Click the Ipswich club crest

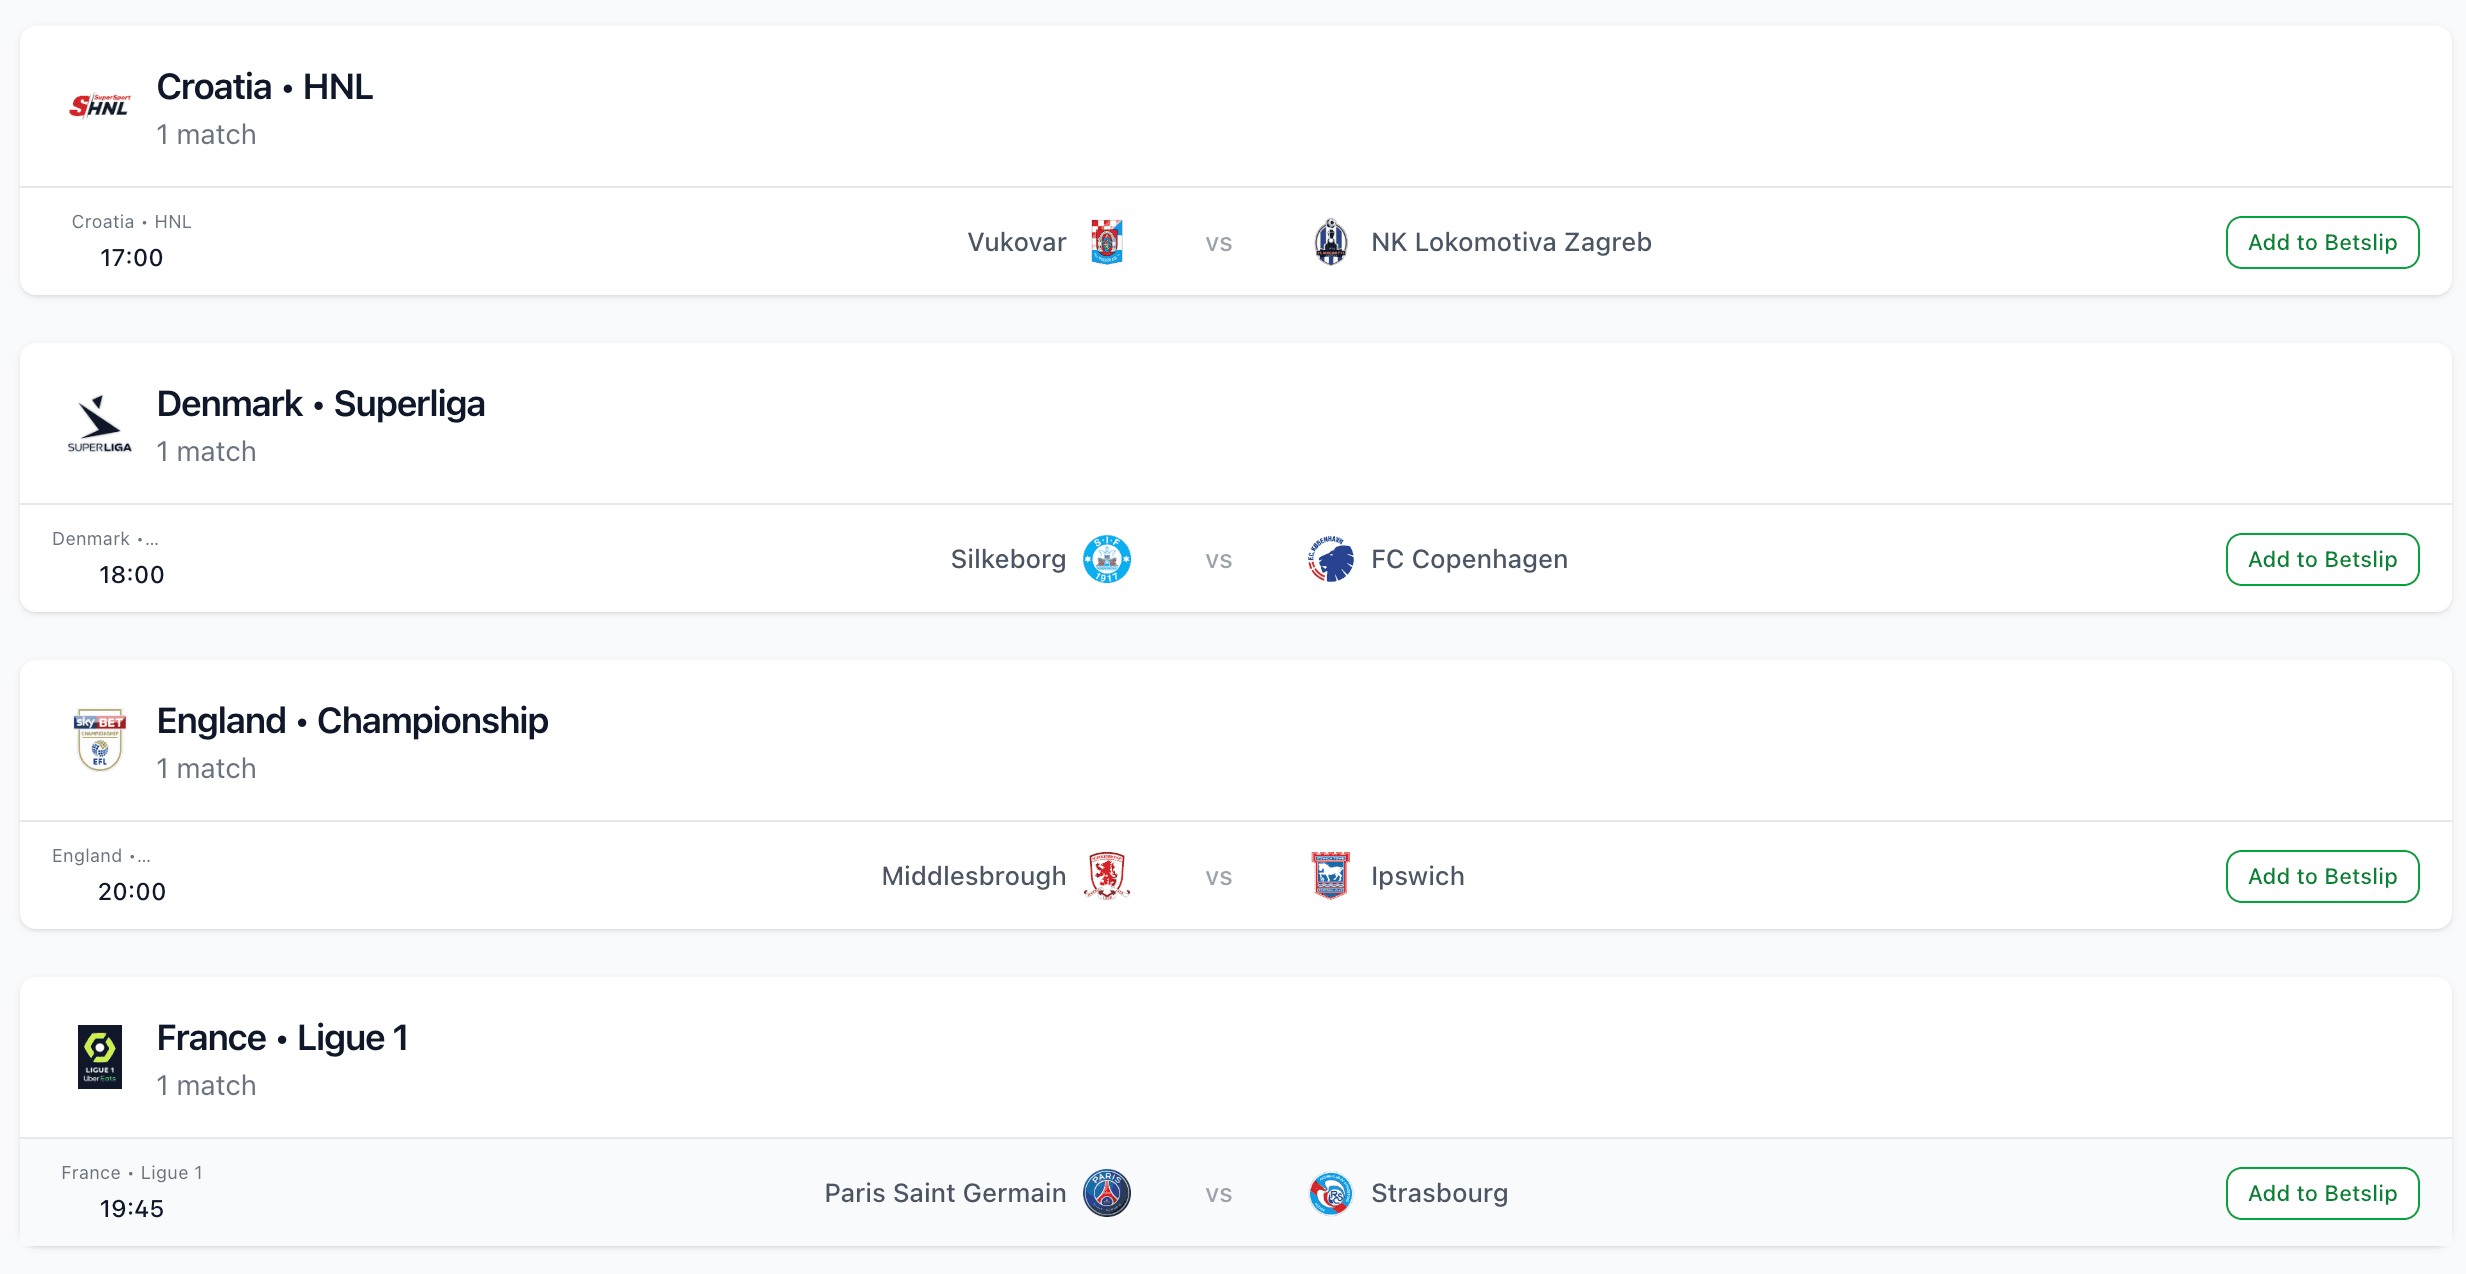tap(1330, 876)
